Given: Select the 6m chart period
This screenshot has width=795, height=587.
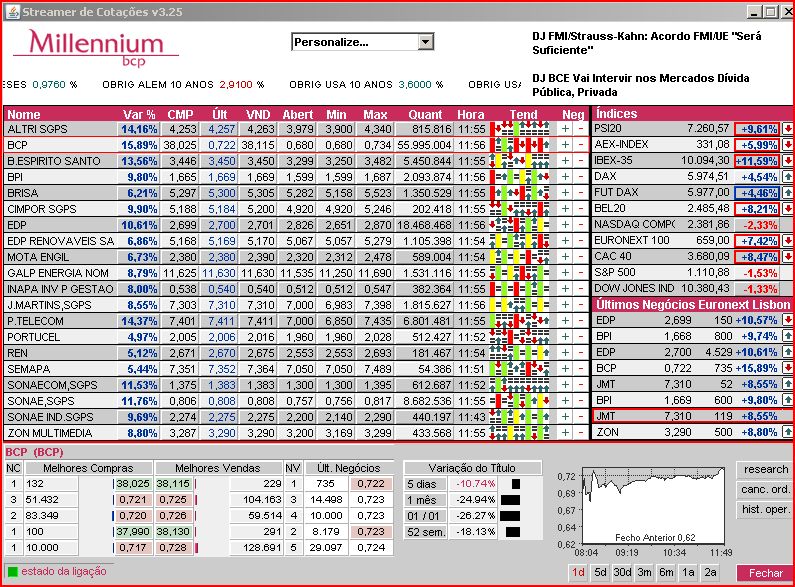Looking at the screenshot, I should click(666, 572).
